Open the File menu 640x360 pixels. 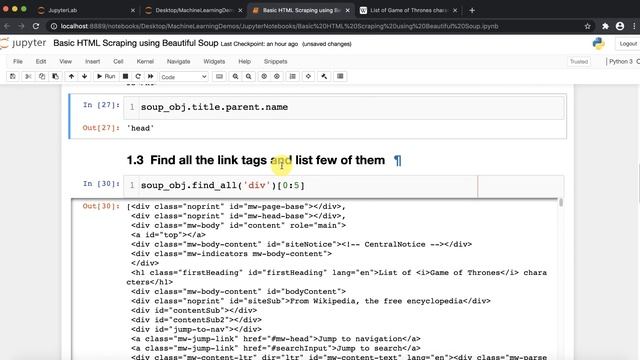[18, 62]
